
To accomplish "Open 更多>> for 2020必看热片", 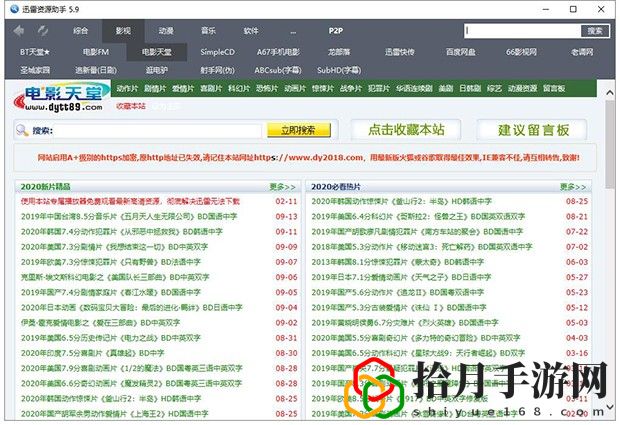I will pos(573,187).
